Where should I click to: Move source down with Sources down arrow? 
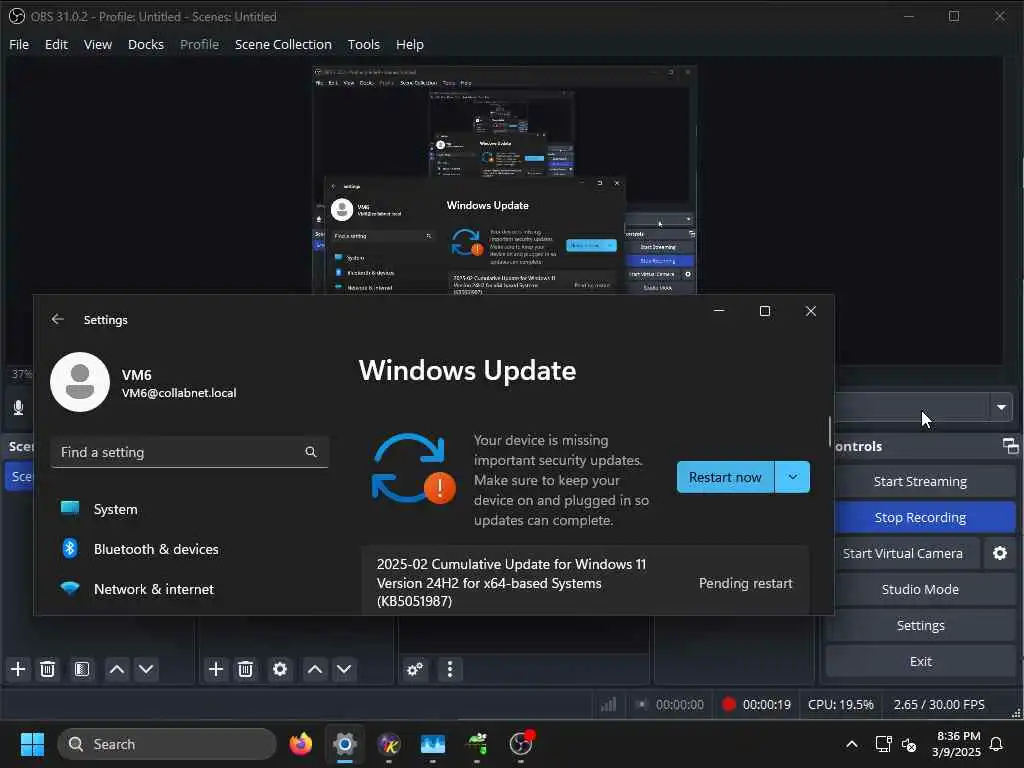[344, 669]
